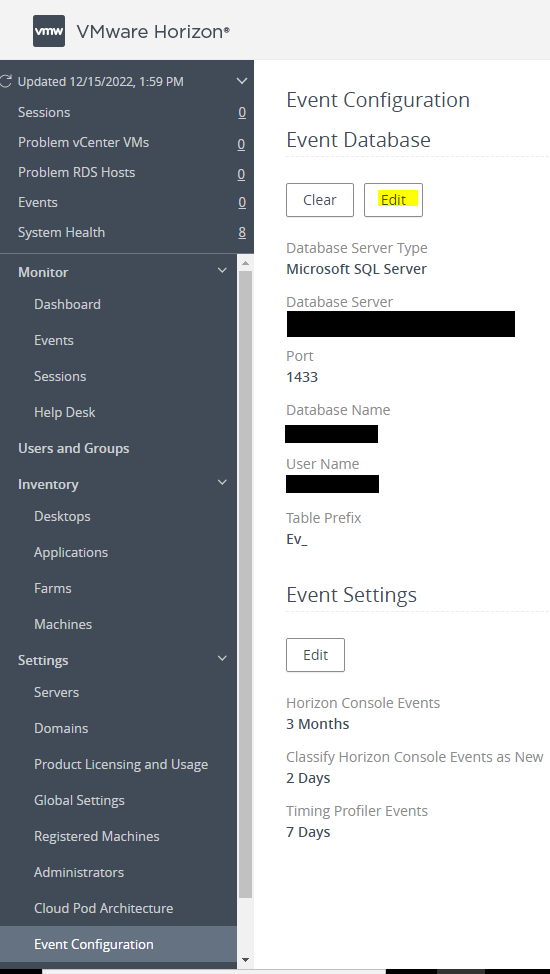This screenshot has width=550, height=974.
Task: Click 'Problem RDS Hosts' label
Action: click(x=76, y=172)
